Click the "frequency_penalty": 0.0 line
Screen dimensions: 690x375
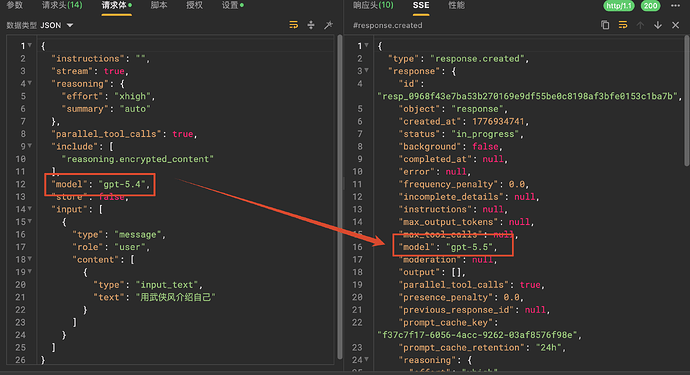[x=464, y=184]
